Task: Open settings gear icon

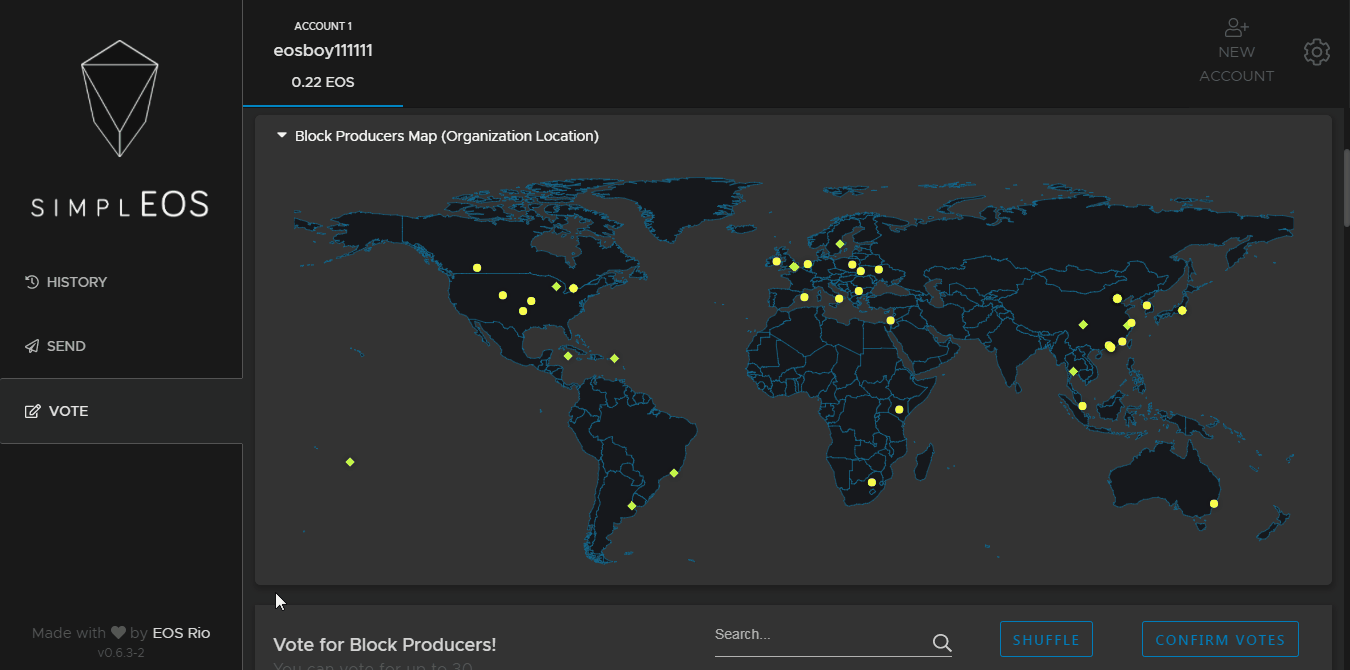Action: pos(1317,52)
